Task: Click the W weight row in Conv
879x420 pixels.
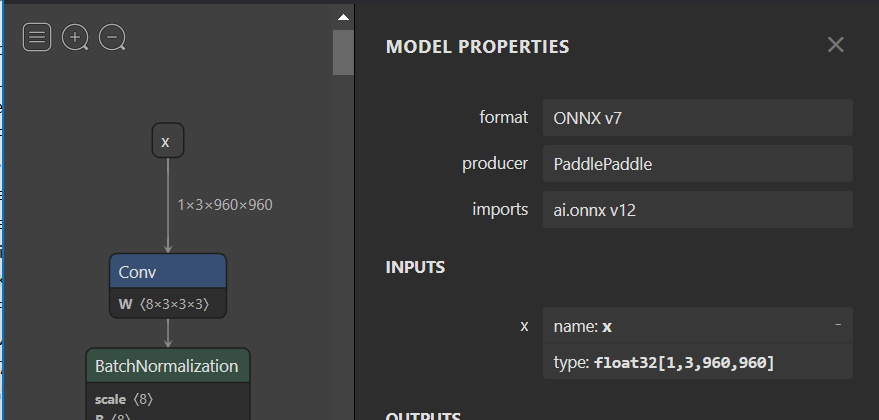Action: tap(167, 303)
